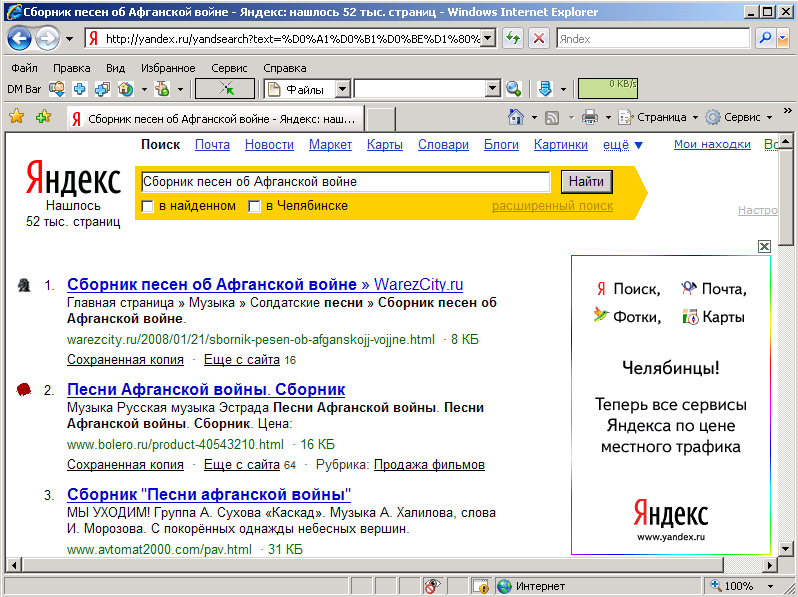Go to the Home page with the house icon
The image size is (798, 597).
[x=516, y=117]
